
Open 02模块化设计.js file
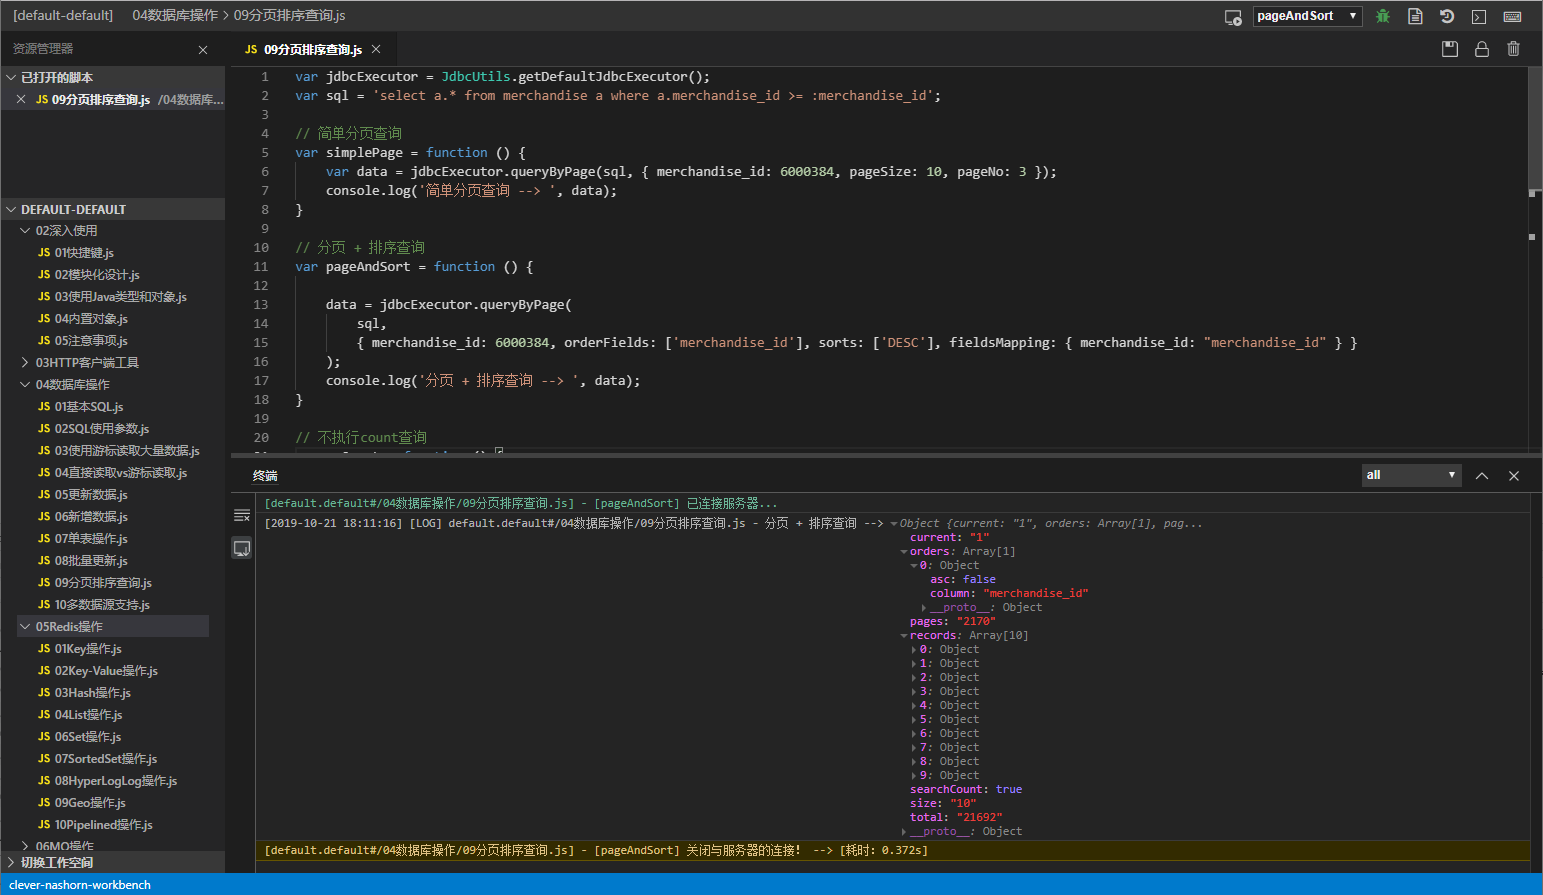[x=97, y=275]
